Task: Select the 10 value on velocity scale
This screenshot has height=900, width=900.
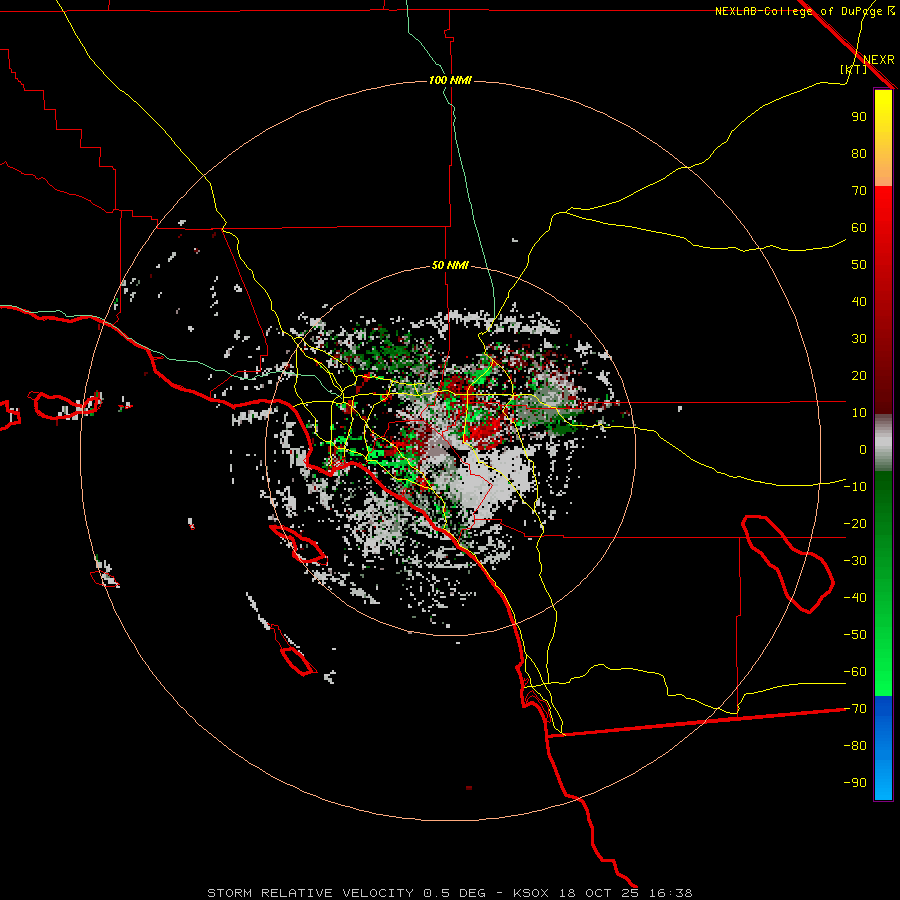Action: point(859,413)
